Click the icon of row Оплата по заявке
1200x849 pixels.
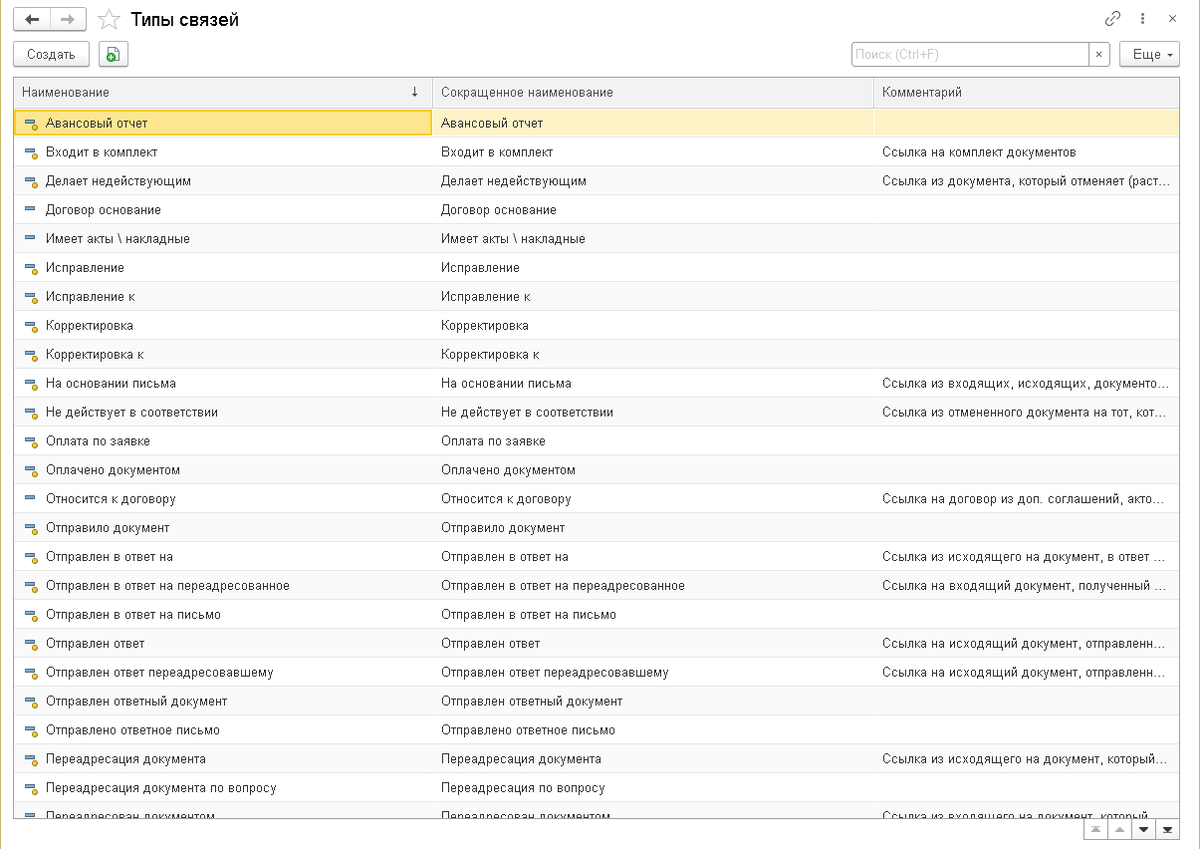tap(31, 441)
